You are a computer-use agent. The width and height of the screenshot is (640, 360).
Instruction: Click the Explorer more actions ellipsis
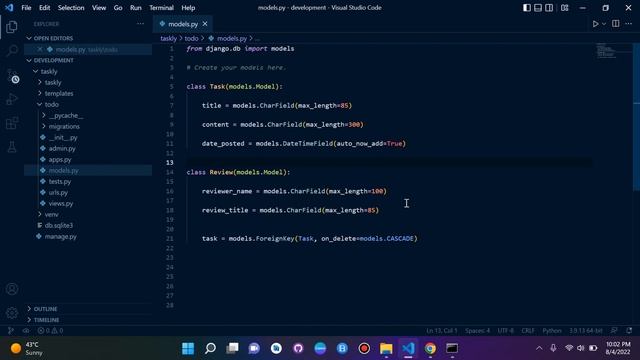pos(140,24)
